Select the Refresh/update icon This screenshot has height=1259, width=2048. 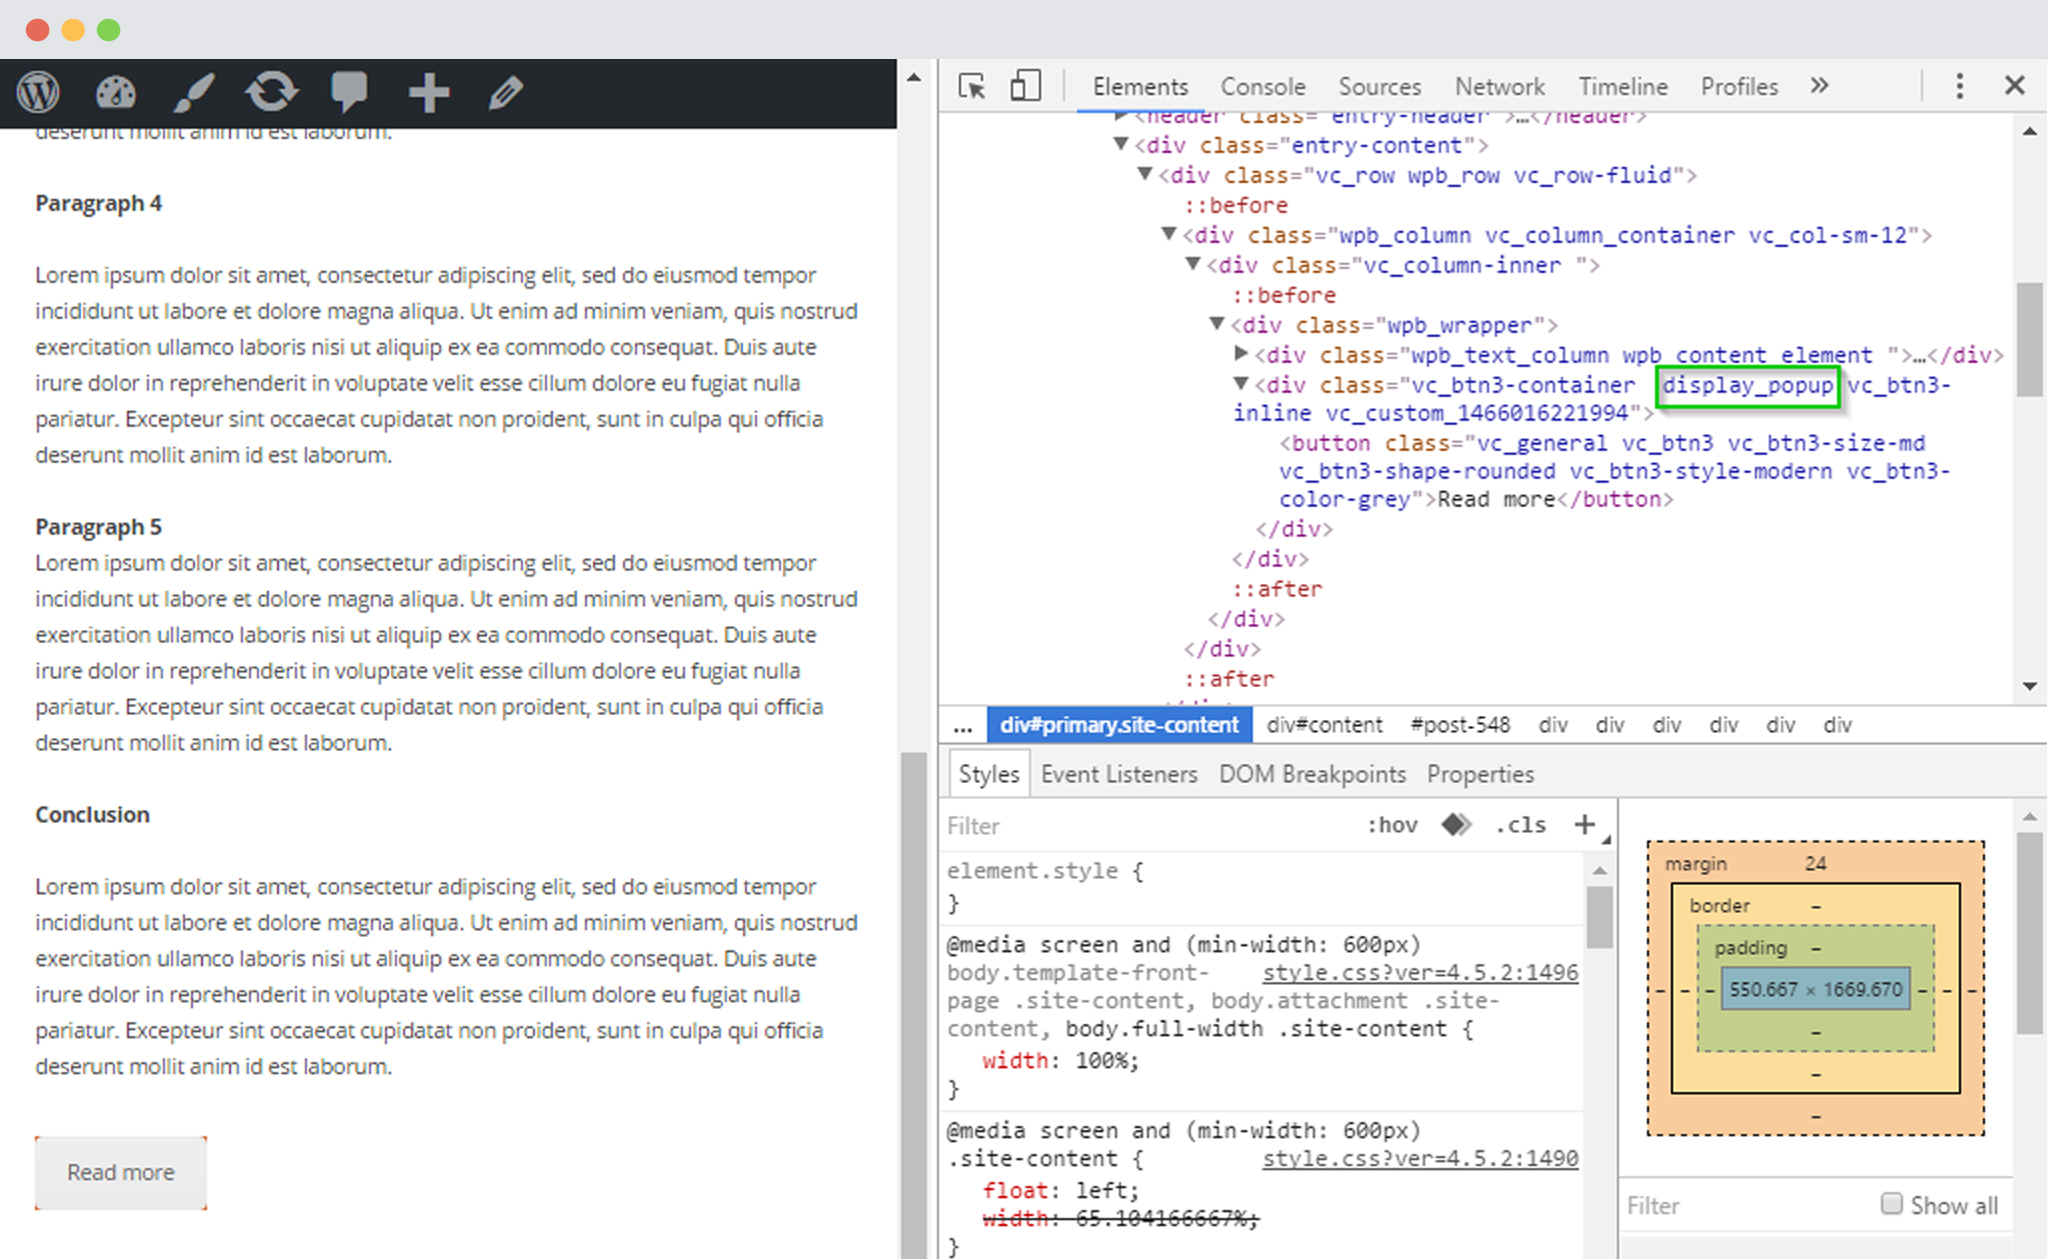click(269, 91)
